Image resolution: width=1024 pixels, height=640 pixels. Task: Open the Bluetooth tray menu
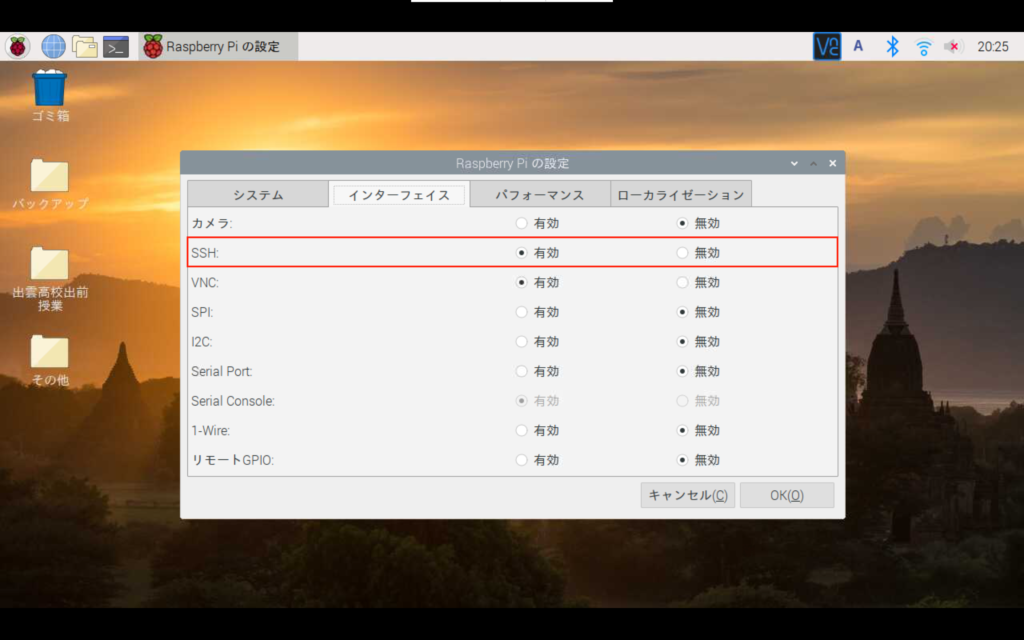[892, 46]
